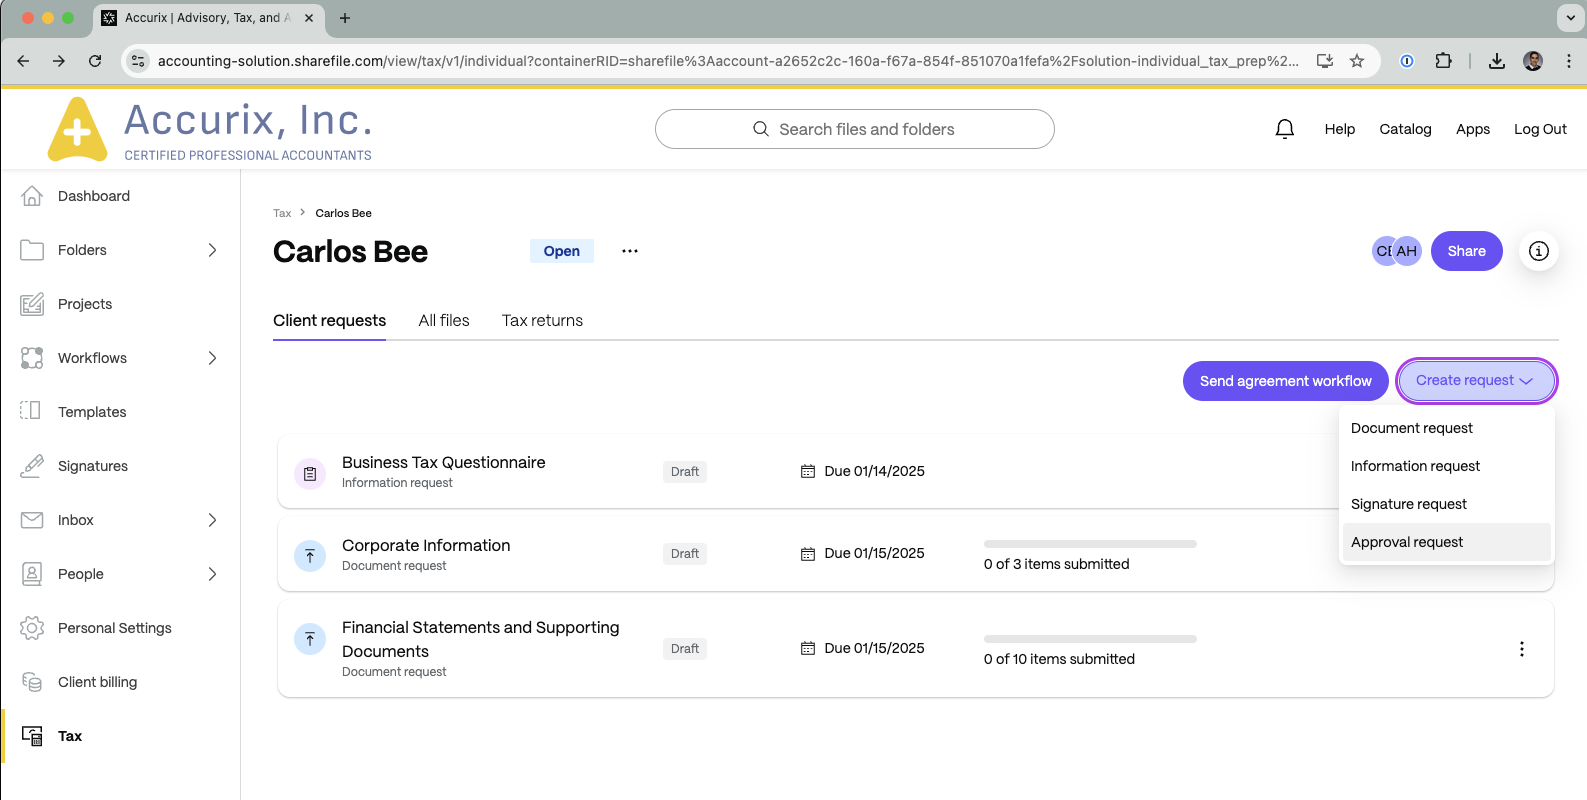Viewport: 1587px width, 800px height.
Task: Select the Tax sidebar icon
Action: [x=32, y=736]
